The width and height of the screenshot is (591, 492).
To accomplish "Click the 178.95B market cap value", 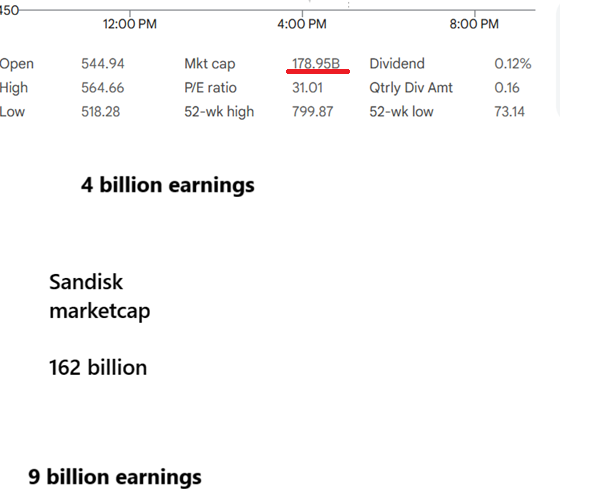I will [316, 63].
